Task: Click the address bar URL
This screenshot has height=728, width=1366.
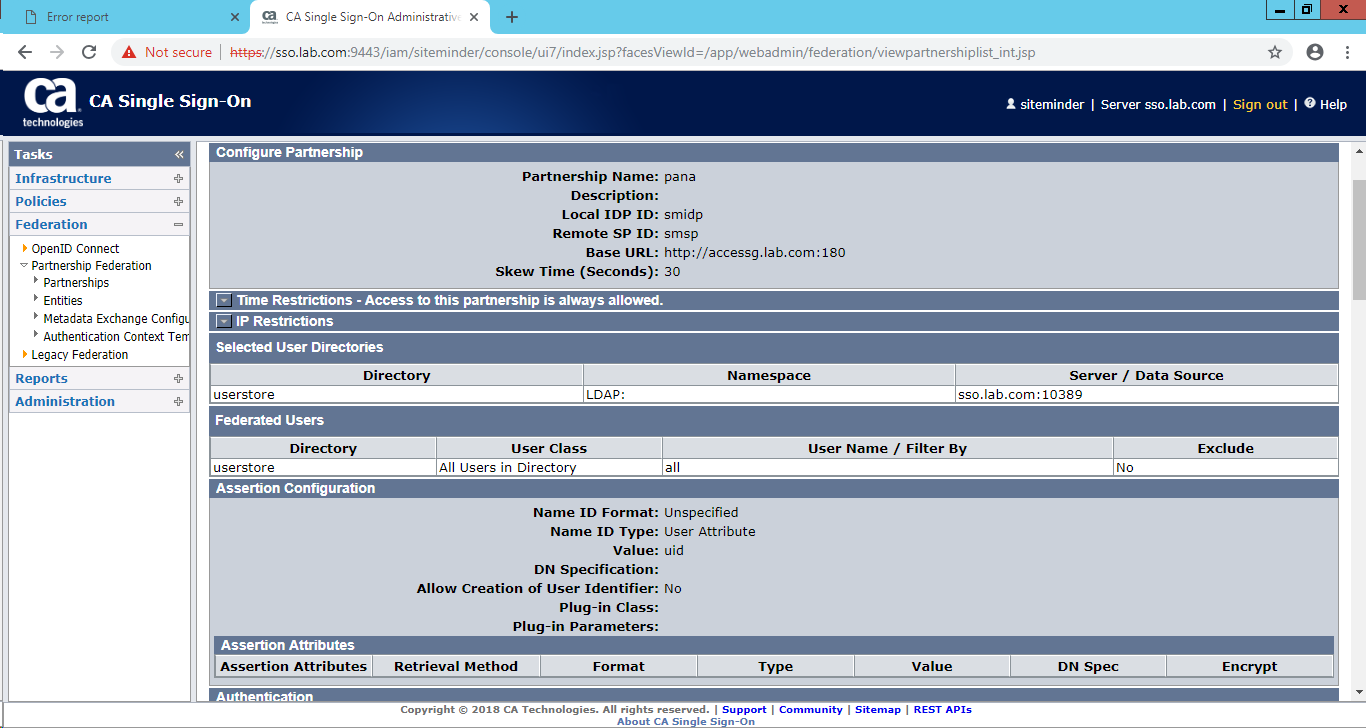Action: pyautogui.click(x=632, y=52)
